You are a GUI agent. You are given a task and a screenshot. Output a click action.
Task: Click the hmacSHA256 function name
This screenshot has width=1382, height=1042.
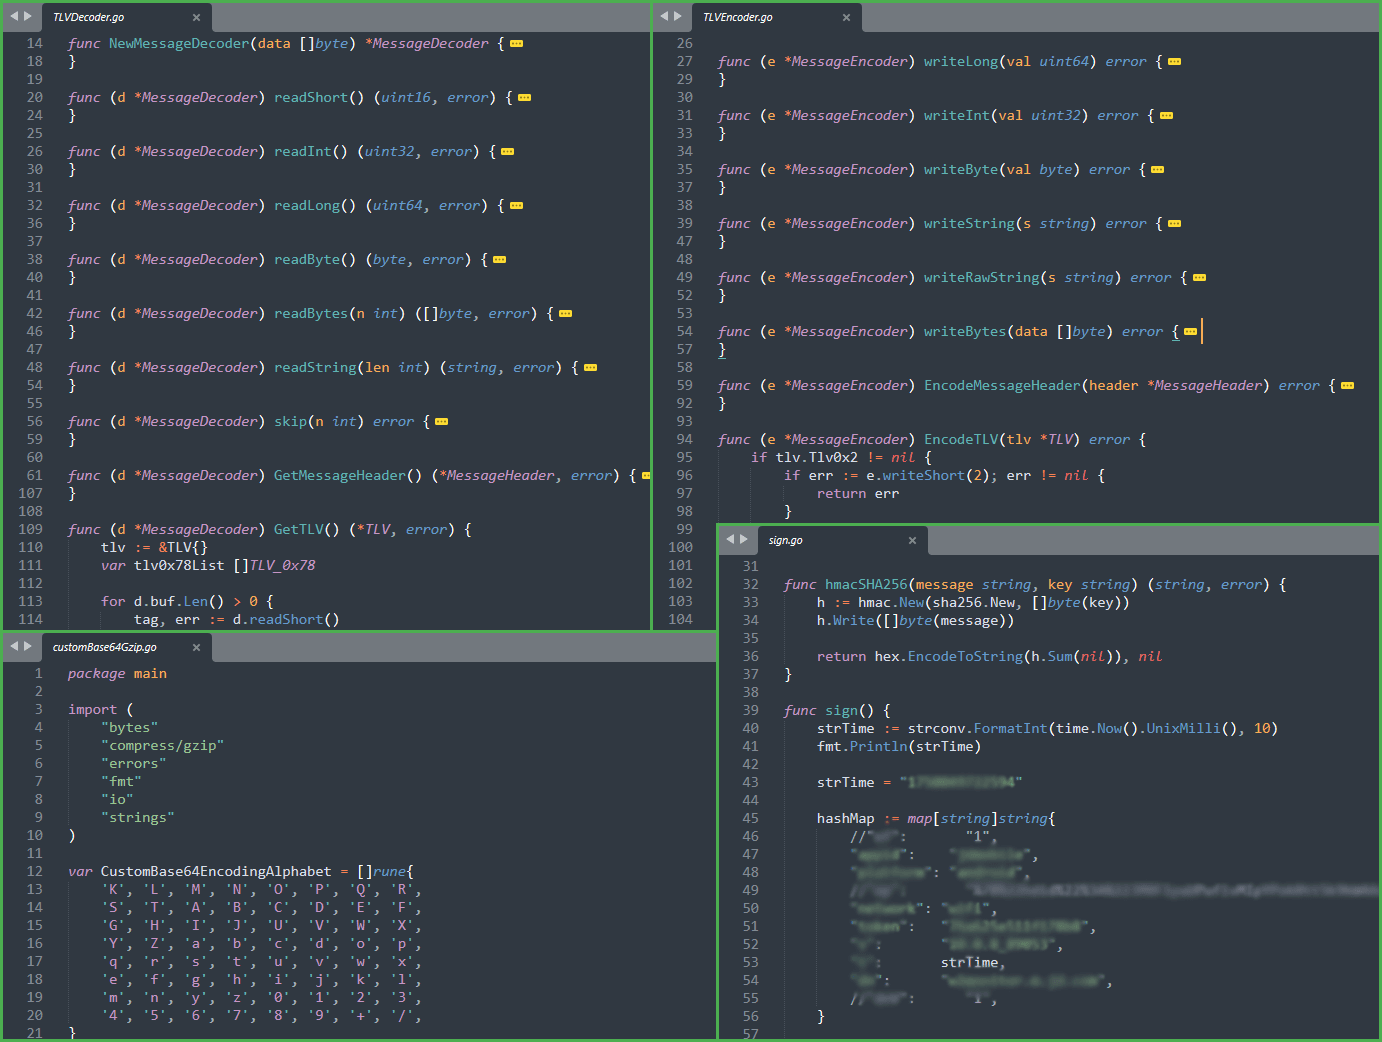[865, 585]
